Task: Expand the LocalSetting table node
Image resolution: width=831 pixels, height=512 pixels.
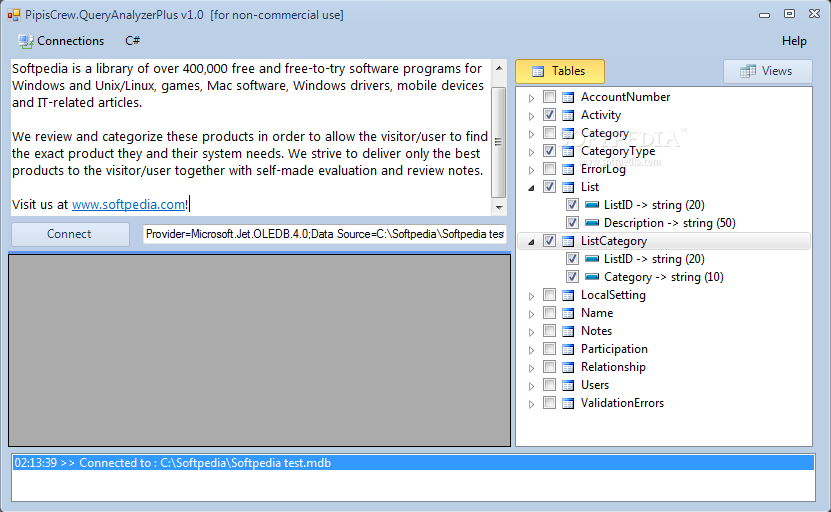Action: click(x=531, y=296)
